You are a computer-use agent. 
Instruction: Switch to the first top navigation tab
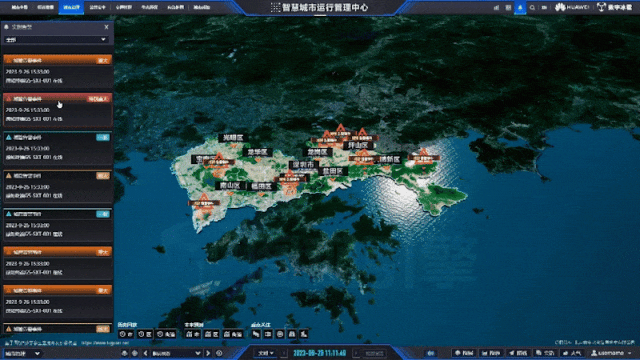pos(20,7)
